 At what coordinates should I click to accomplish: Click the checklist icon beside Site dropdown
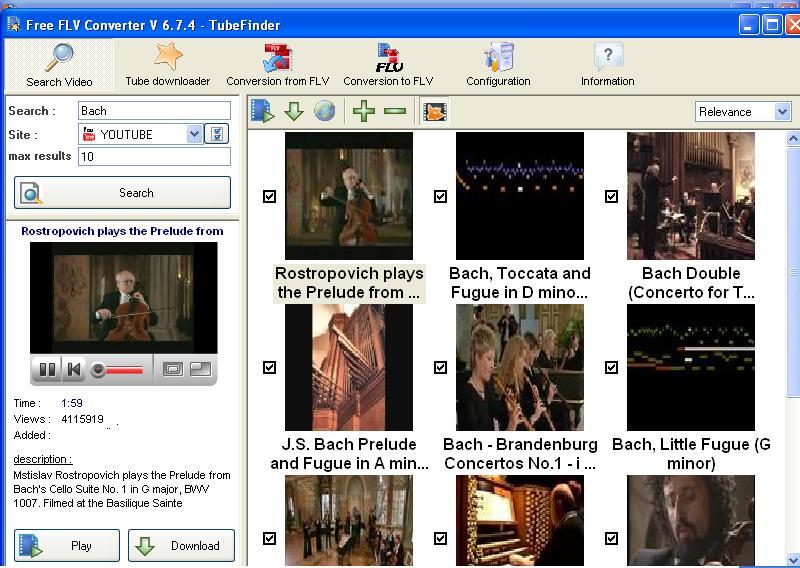[217, 134]
